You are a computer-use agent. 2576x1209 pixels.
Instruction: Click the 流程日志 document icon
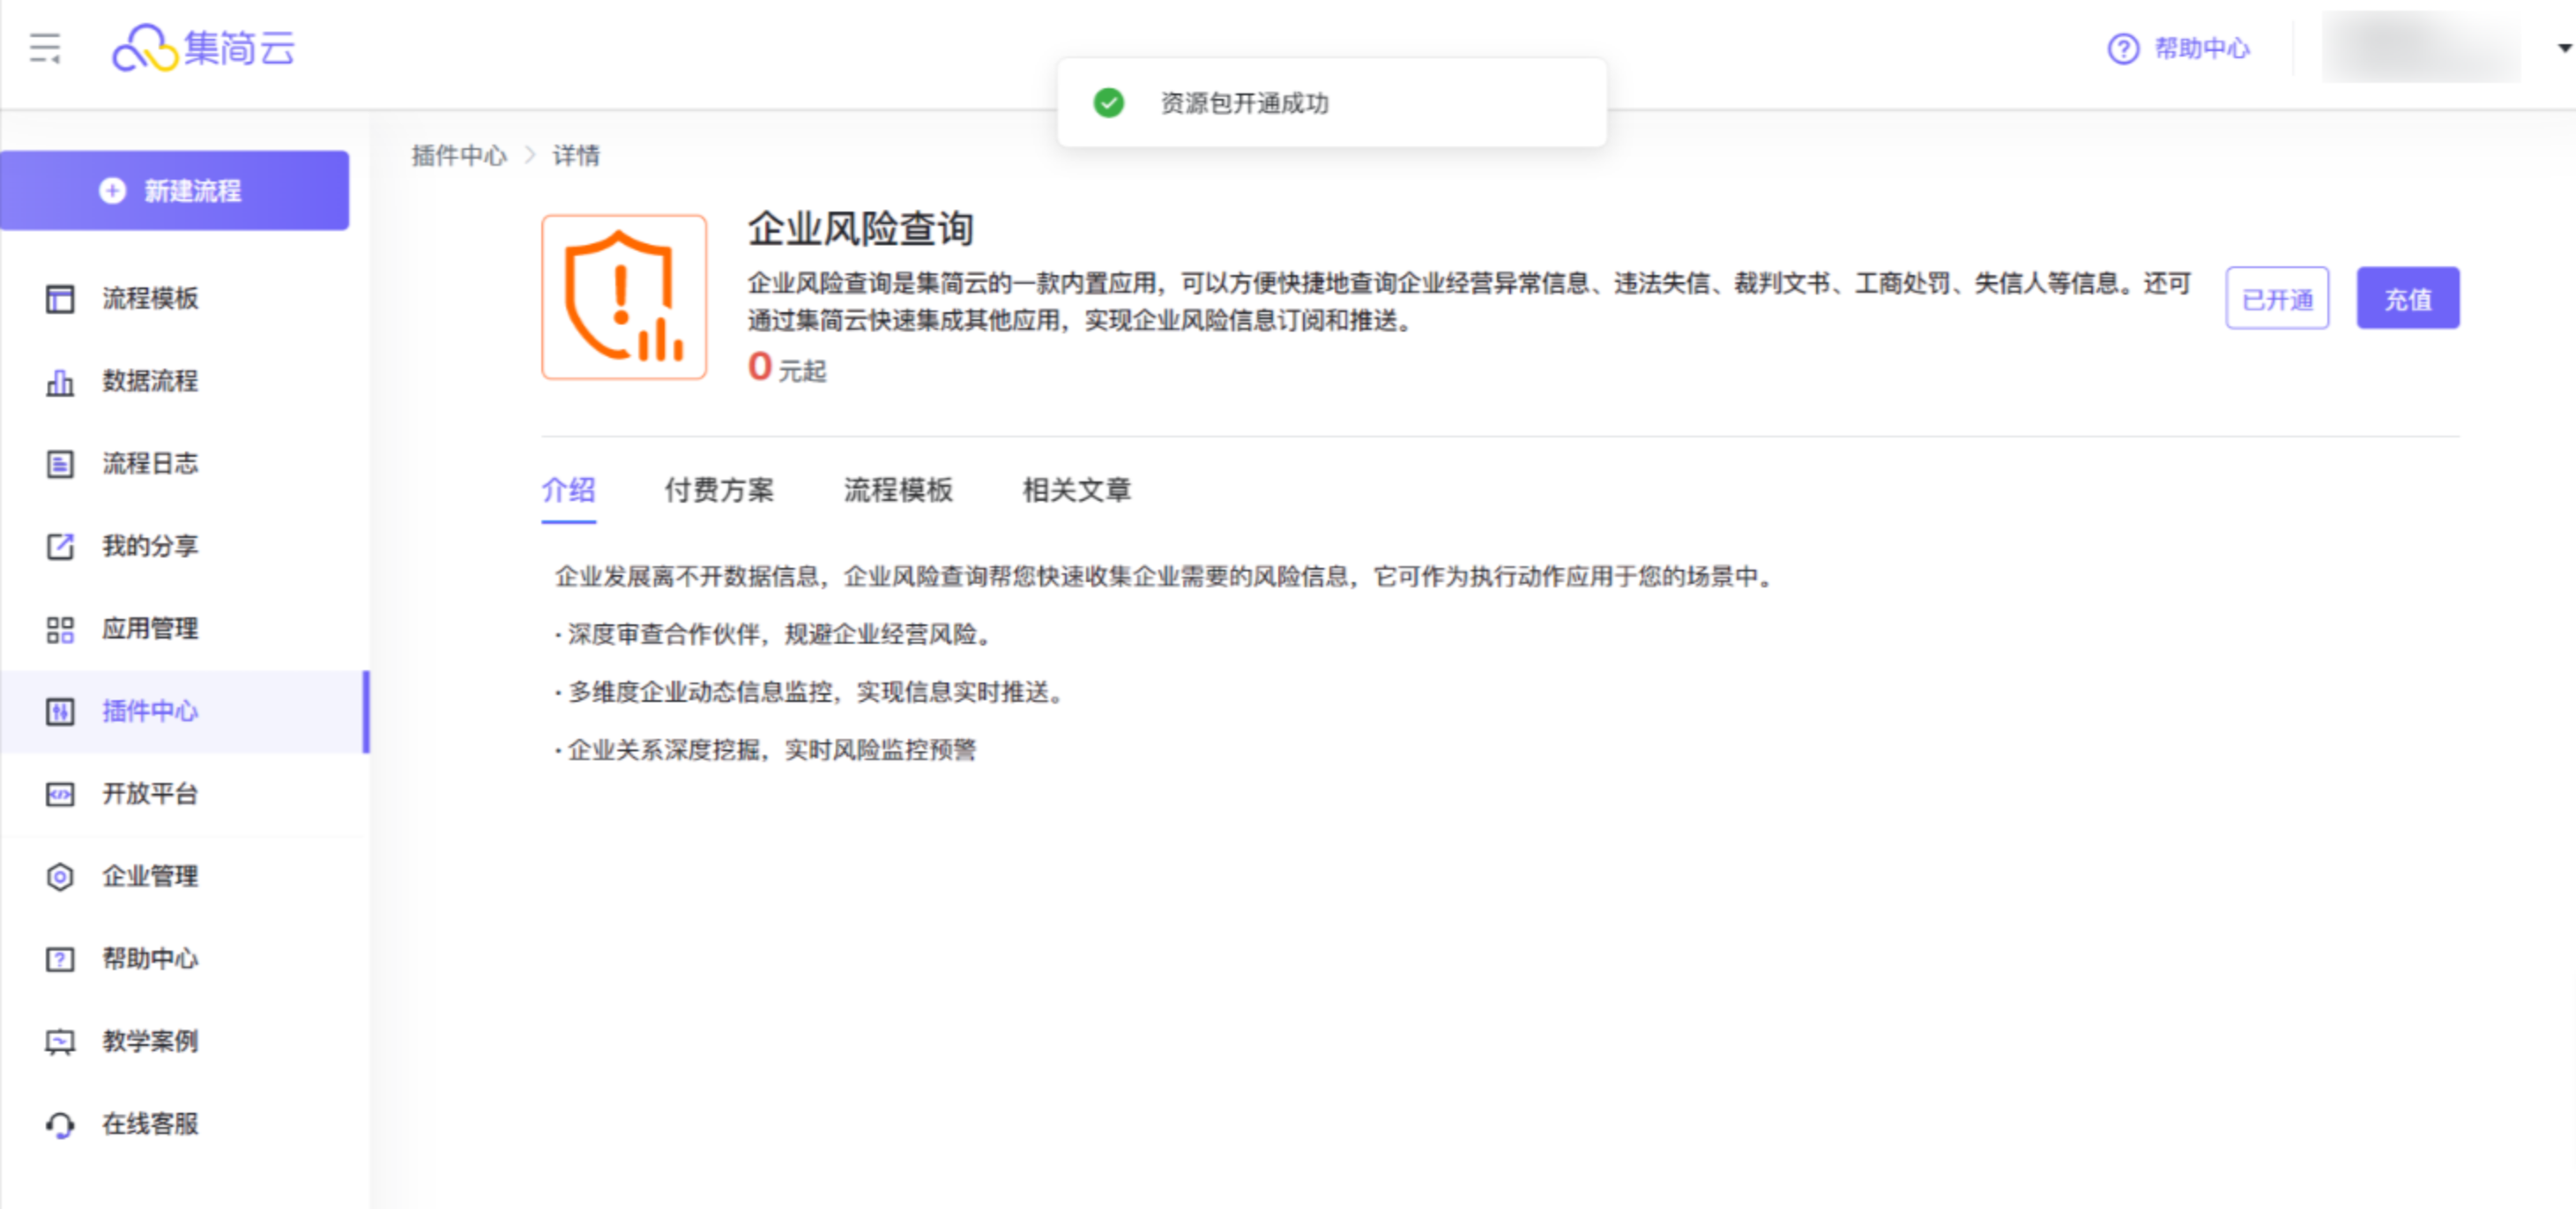(x=60, y=464)
